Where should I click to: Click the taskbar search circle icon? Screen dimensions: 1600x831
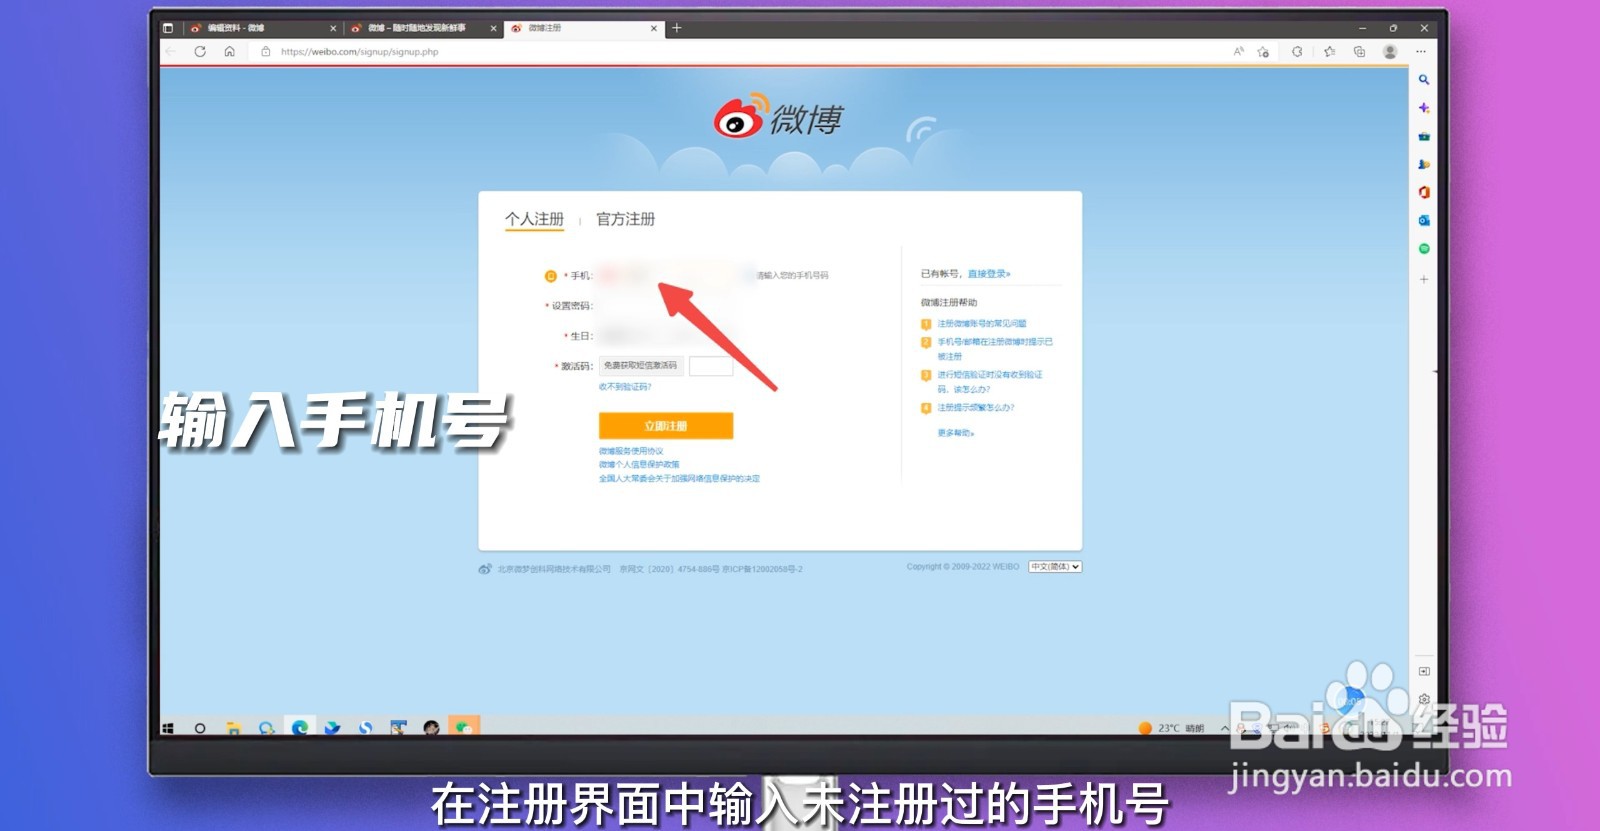pos(200,728)
